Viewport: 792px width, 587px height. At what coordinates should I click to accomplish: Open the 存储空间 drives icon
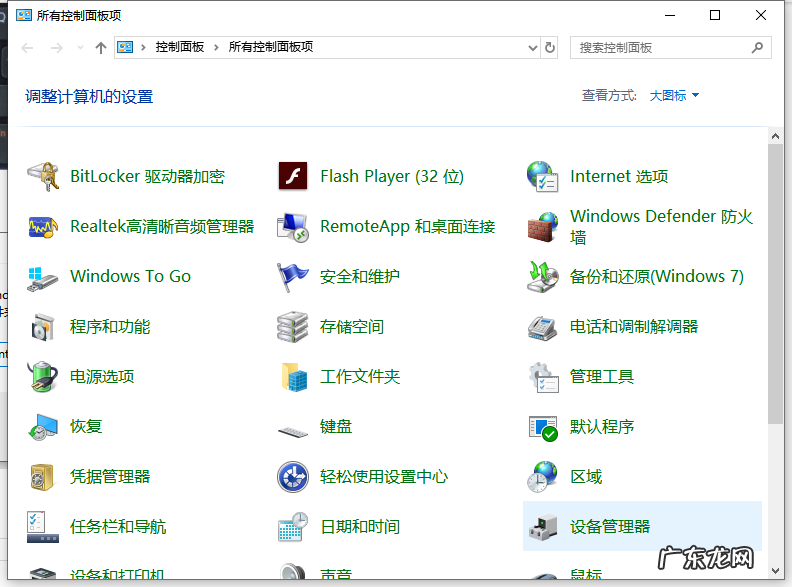coord(293,327)
